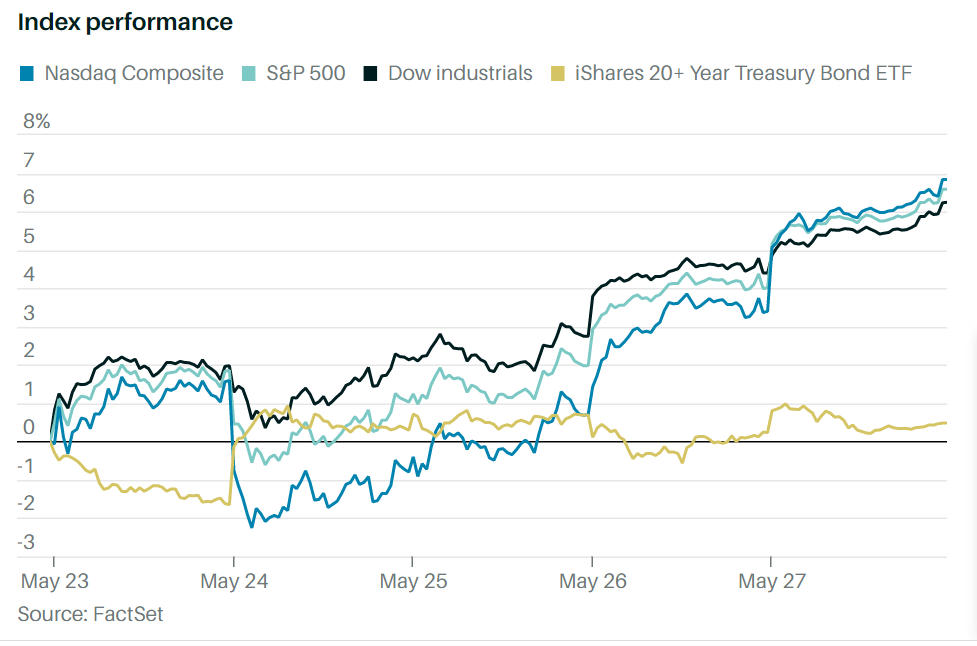Click the 0 y-axis baseline label
Viewport: 977px width, 646px height.
tap(28, 428)
